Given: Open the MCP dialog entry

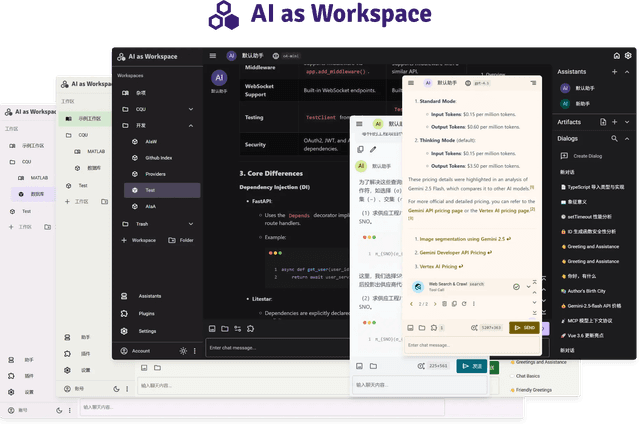Looking at the screenshot, I should 586,321.
